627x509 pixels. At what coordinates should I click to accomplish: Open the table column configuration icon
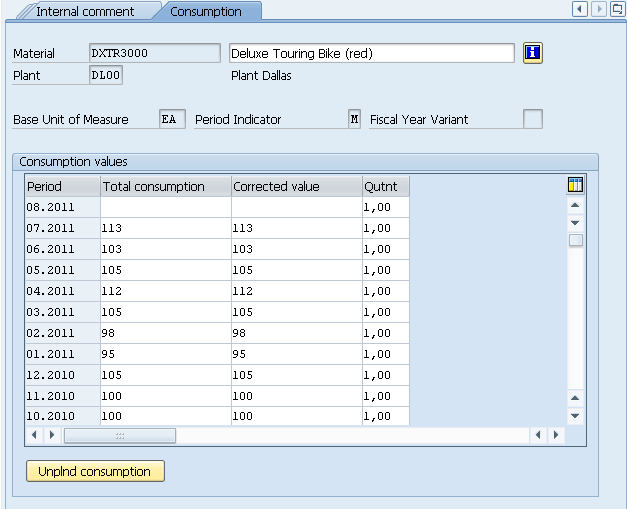pyautogui.click(x=575, y=185)
